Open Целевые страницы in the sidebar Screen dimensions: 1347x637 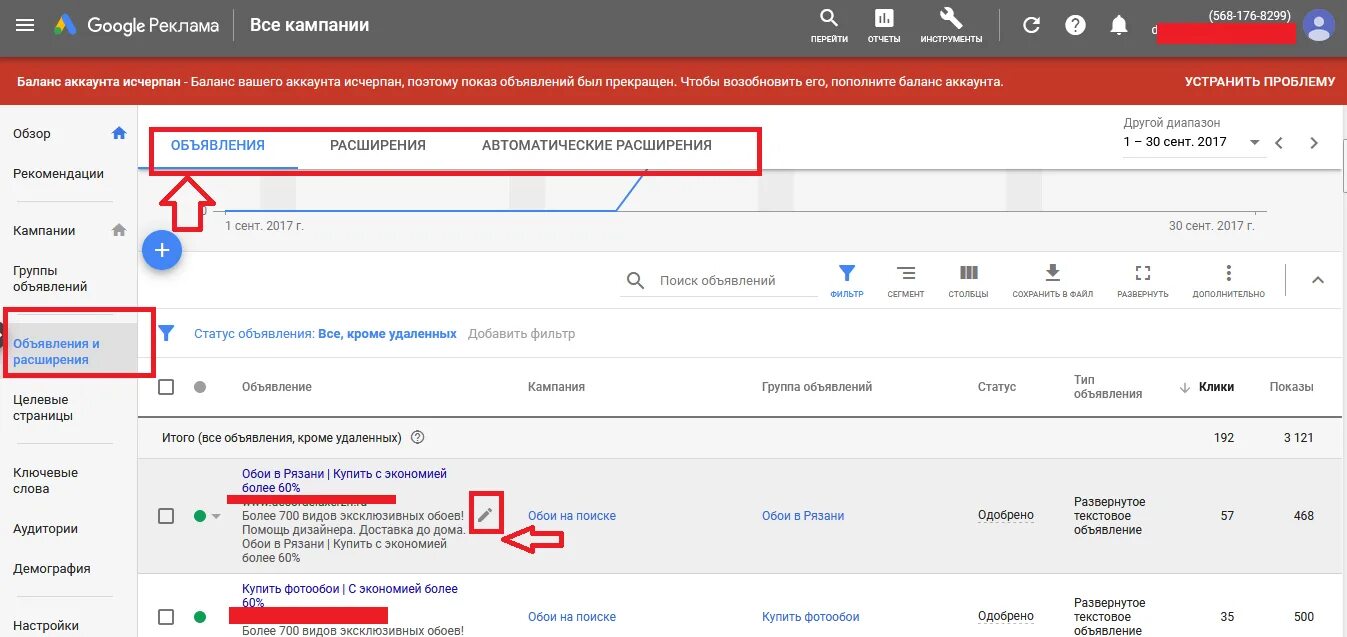tap(42, 408)
